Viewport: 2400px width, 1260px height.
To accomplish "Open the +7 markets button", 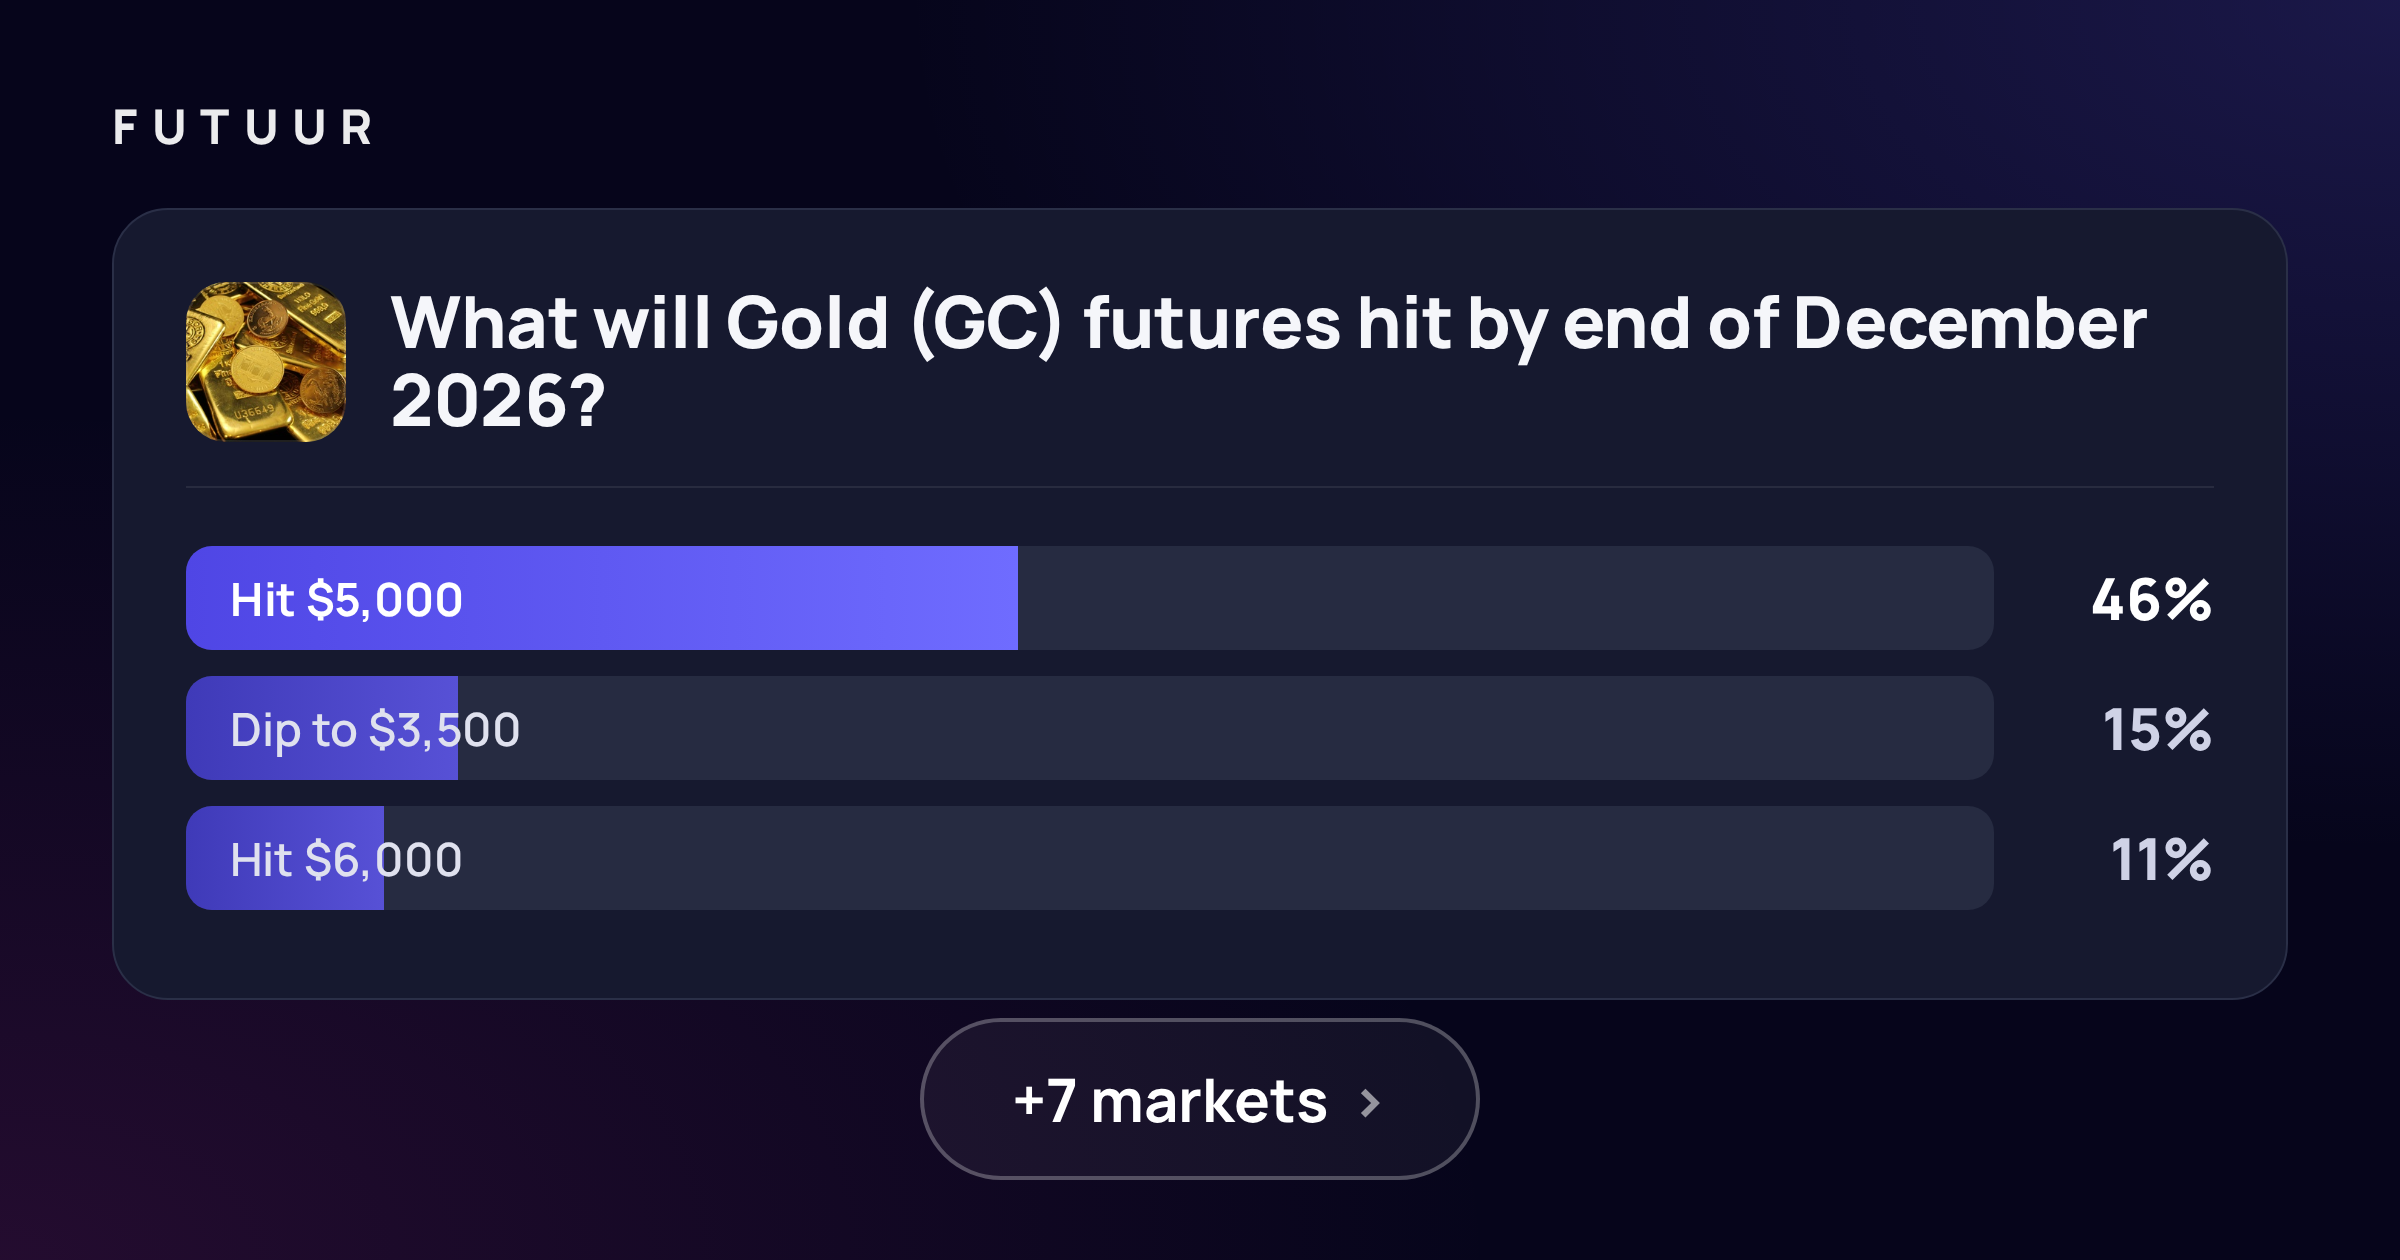I will 1199,1099.
